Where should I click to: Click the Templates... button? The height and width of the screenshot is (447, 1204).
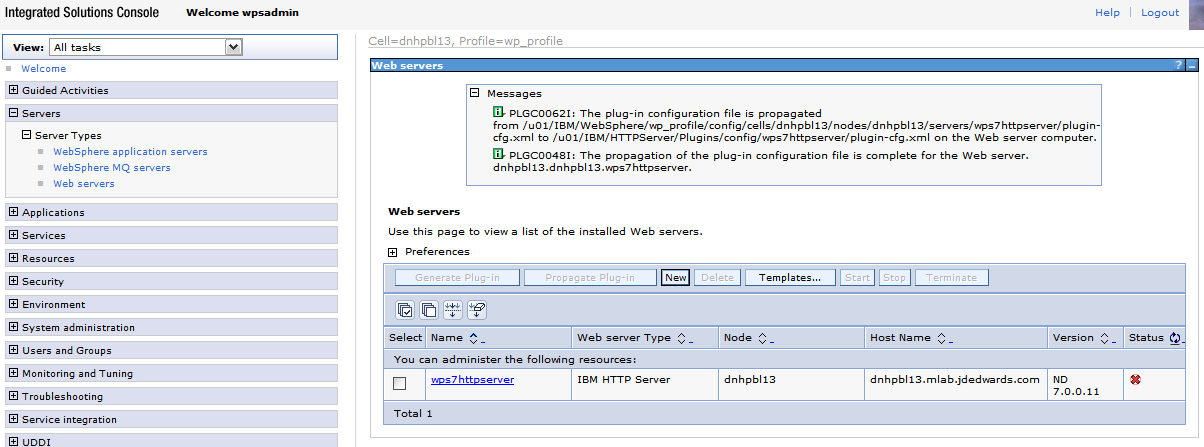pos(789,277)
